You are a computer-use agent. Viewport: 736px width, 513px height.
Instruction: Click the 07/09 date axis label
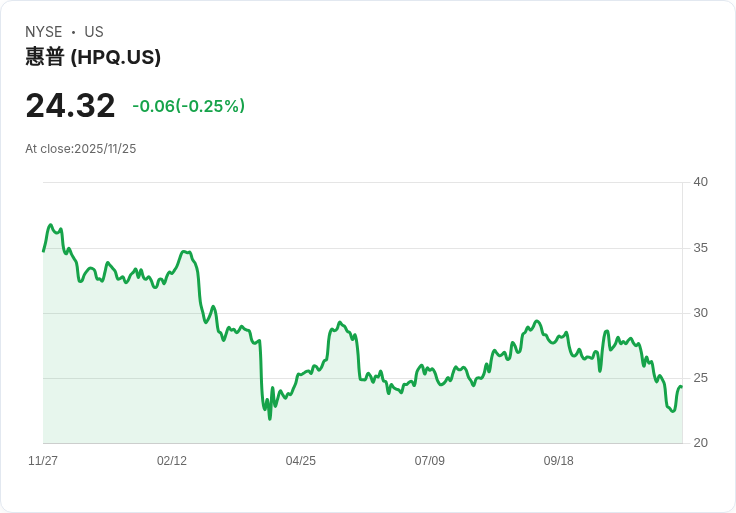pos(430,461)
